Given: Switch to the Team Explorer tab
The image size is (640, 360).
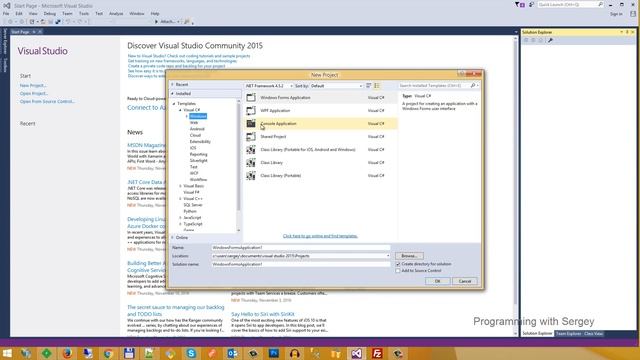Looking at the screenshot, I should click(568, 334).
